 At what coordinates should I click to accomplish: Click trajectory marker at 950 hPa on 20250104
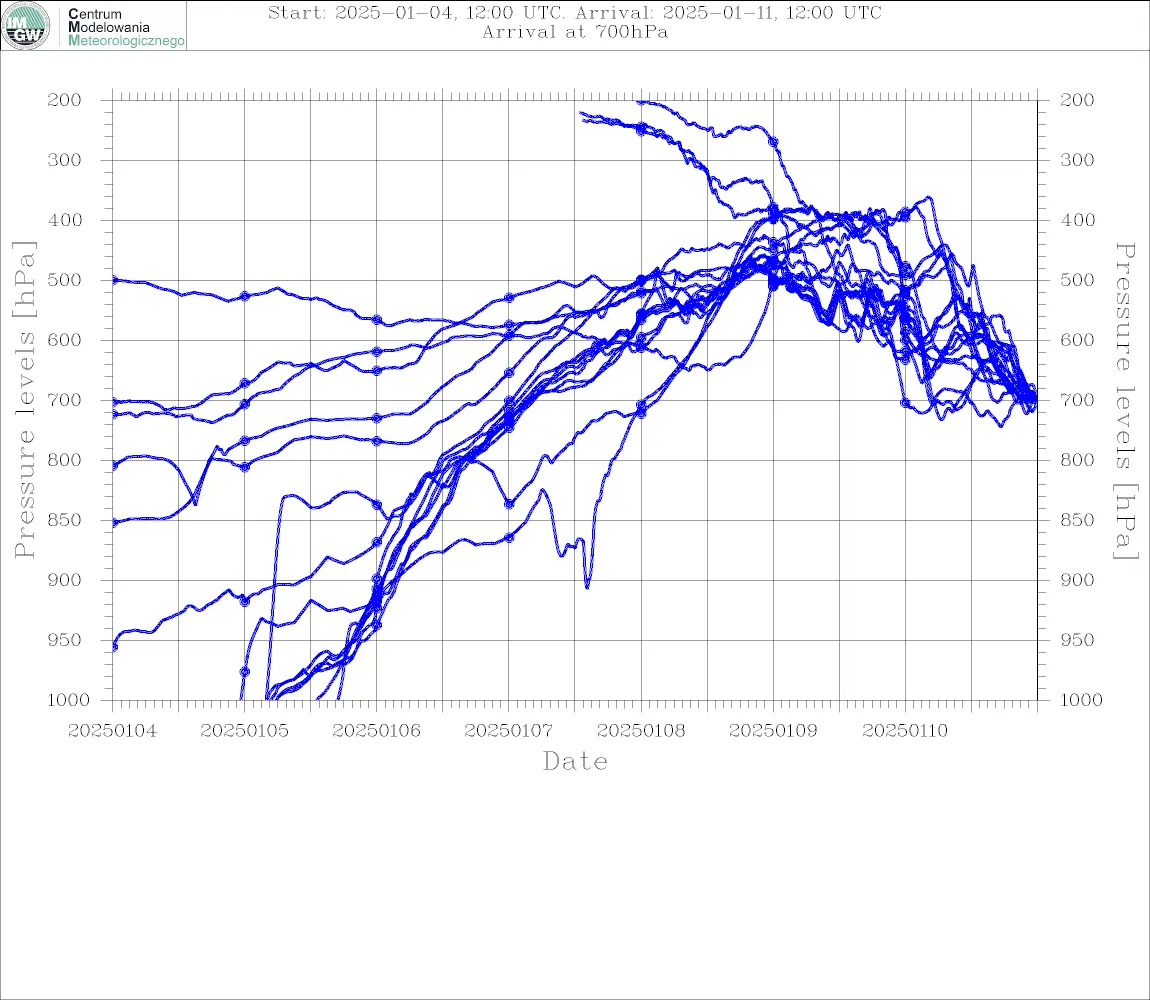tap(114, 647)
